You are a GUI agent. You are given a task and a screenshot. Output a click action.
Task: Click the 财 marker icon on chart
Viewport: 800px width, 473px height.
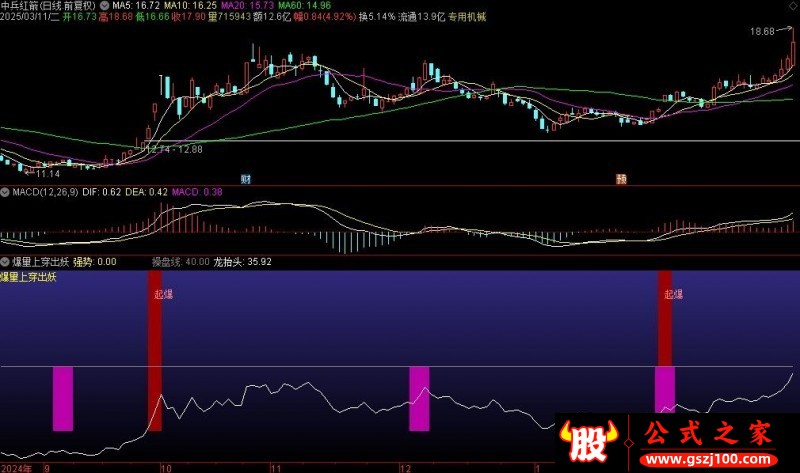point(246,179)
